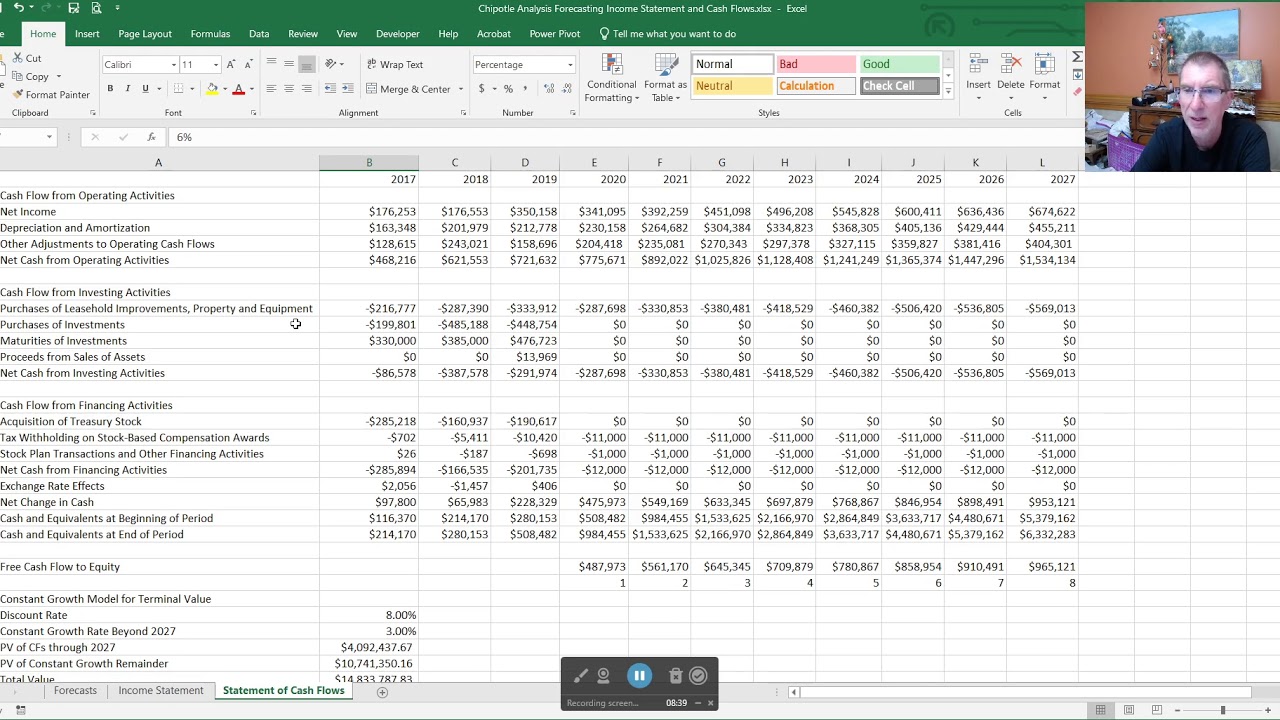
Task: Toggle Center horizontal alignment
Action: coord(289,89)
